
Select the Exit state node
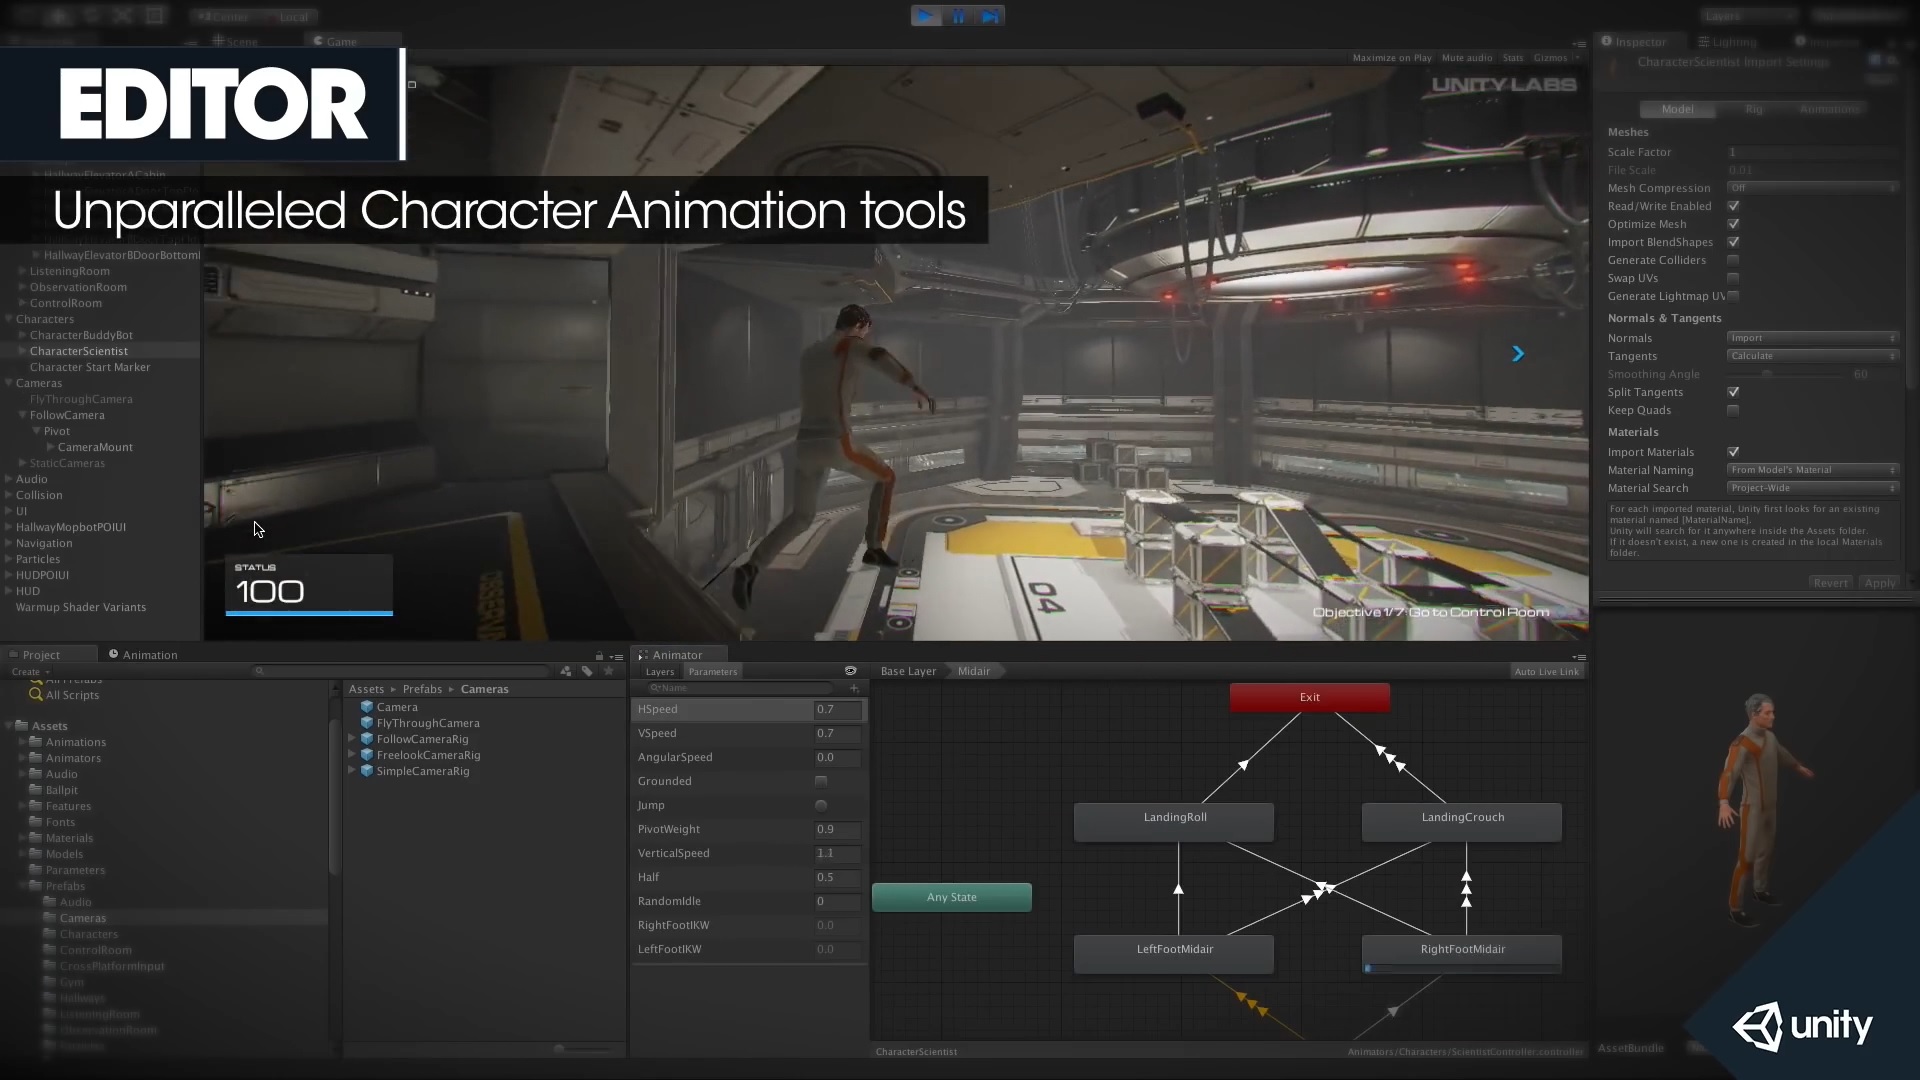(1310, 697)
